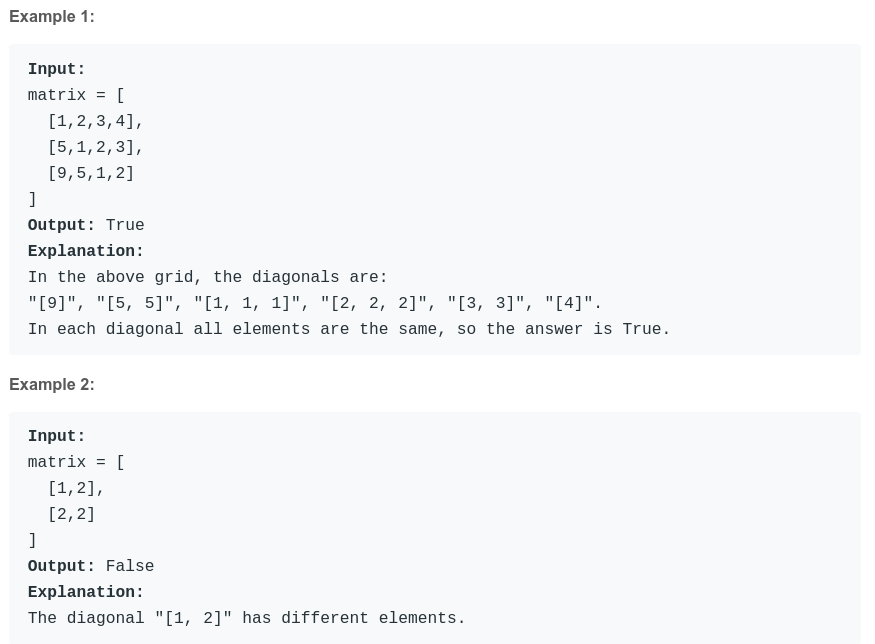Click the "matrix = [" line in Example 2
Screen dimensions: 875x644
point(76,462)
